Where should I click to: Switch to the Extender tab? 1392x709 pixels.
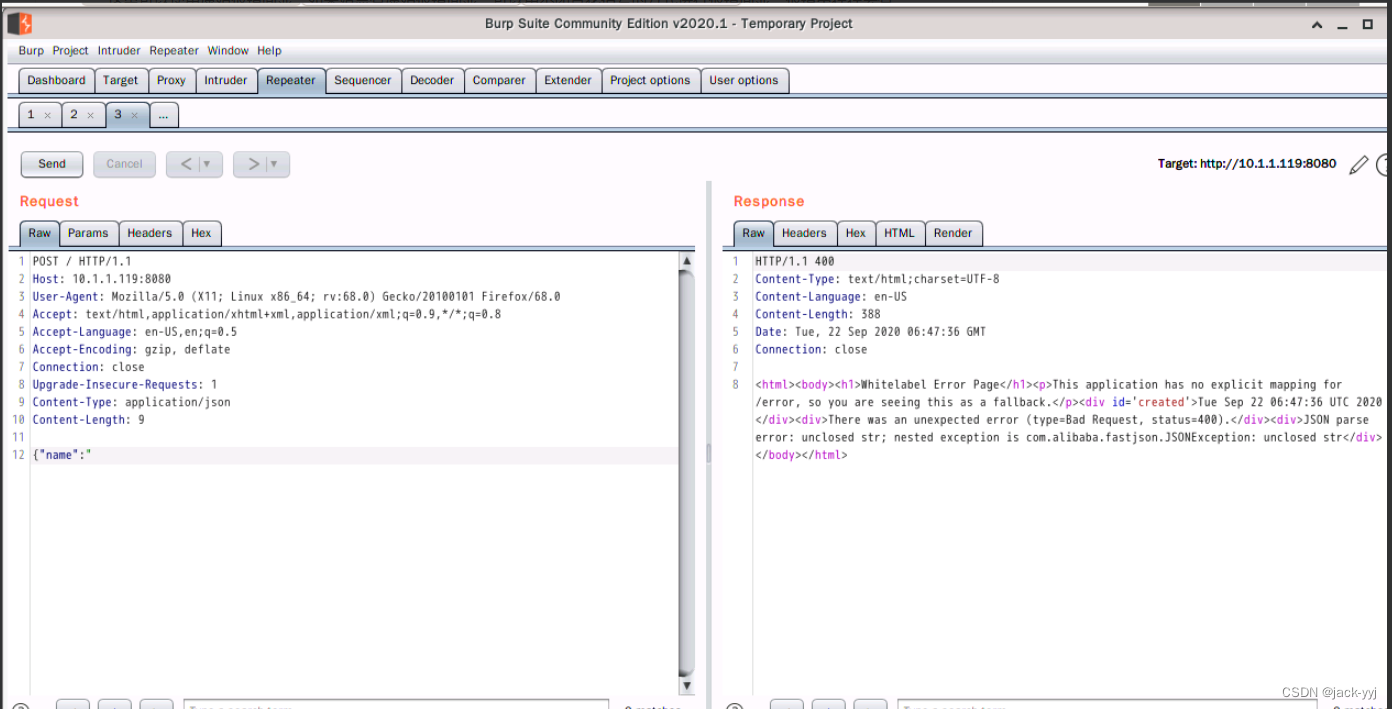point(568,81)
